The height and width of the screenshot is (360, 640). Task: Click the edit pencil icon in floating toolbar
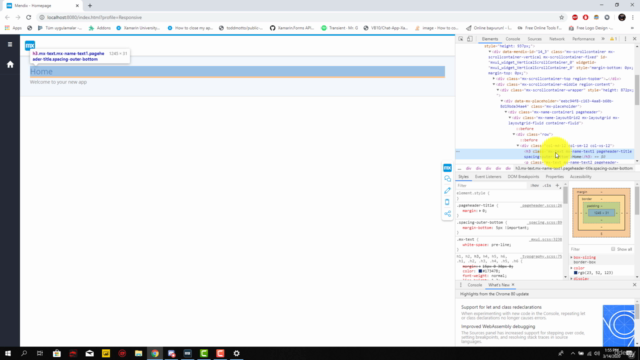[x=447, y=191]
